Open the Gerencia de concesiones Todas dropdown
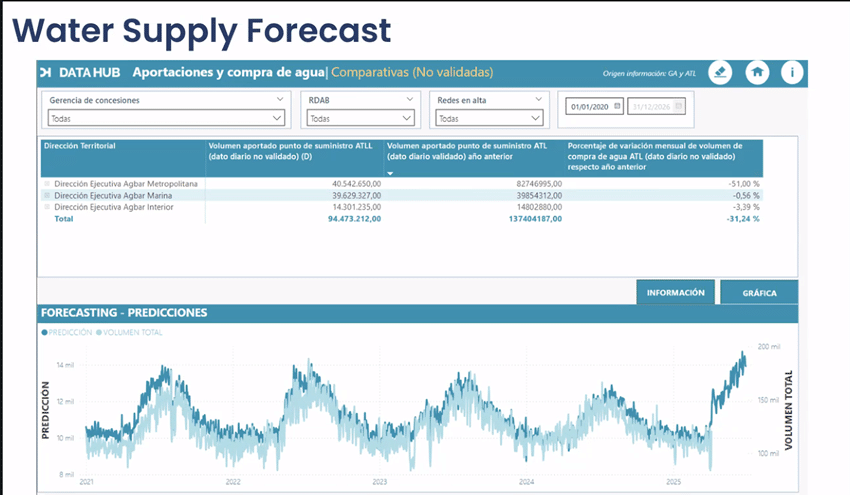The image size is (850, 495). pyautogui.click(x=165, y=118)
